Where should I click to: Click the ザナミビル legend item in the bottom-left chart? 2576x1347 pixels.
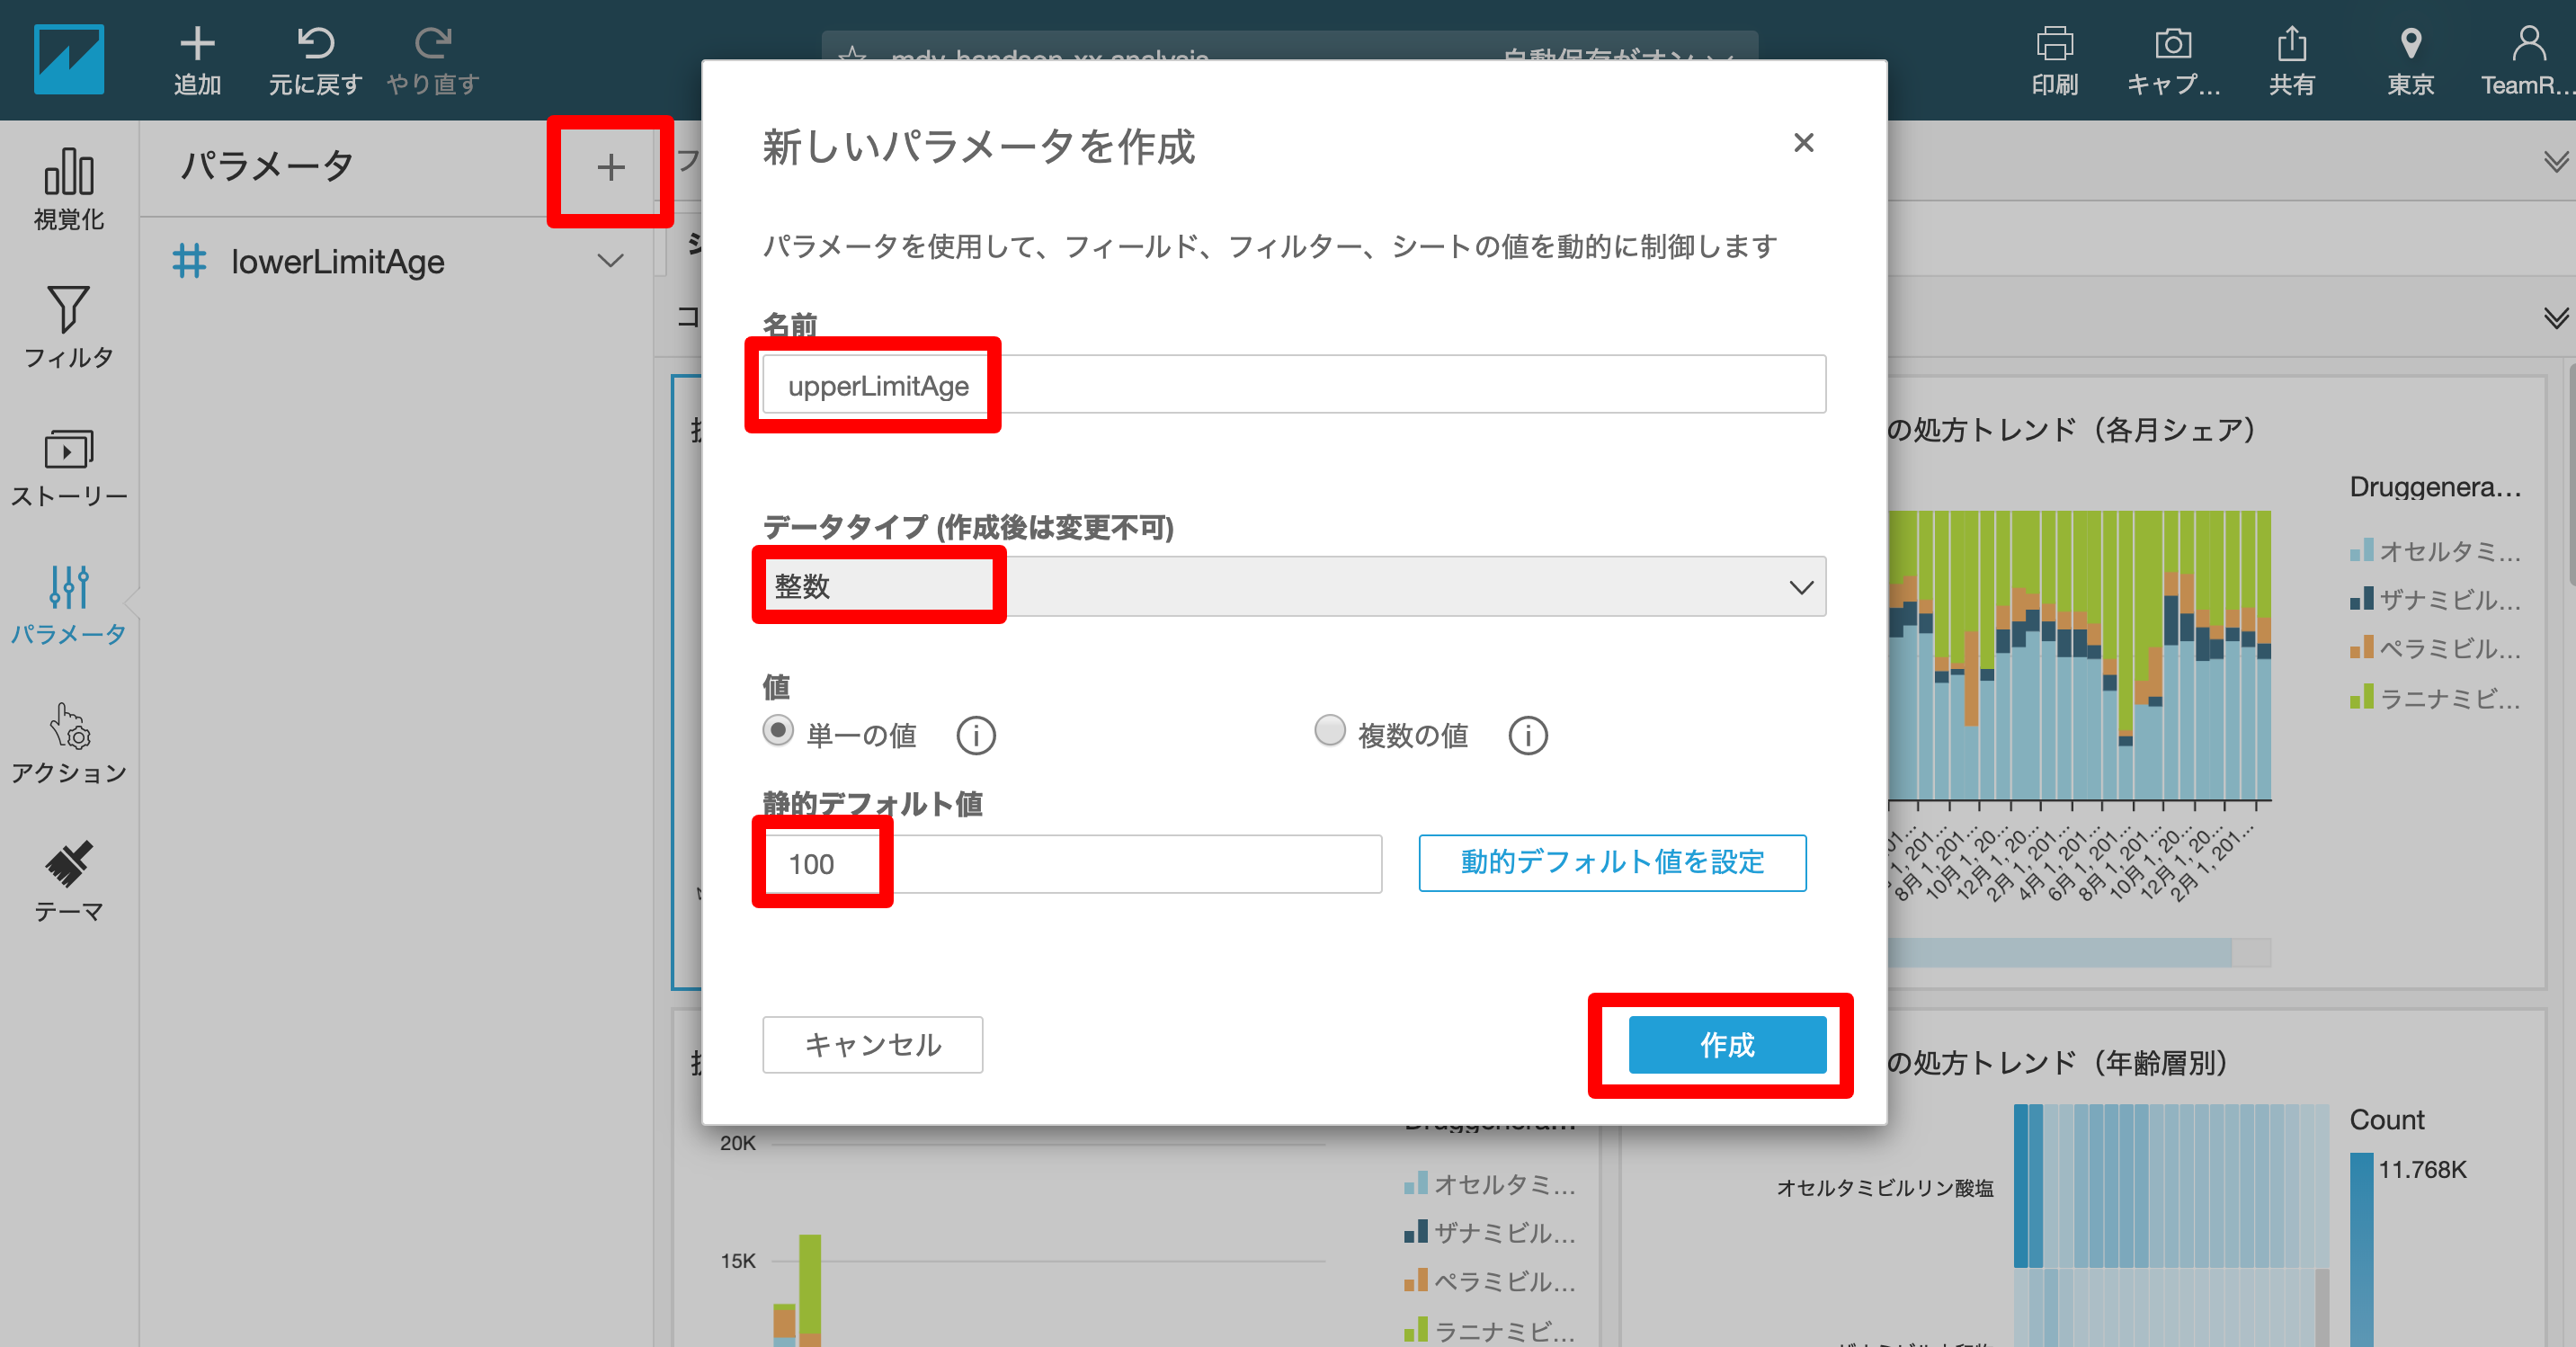[x=1490, y=1233]
